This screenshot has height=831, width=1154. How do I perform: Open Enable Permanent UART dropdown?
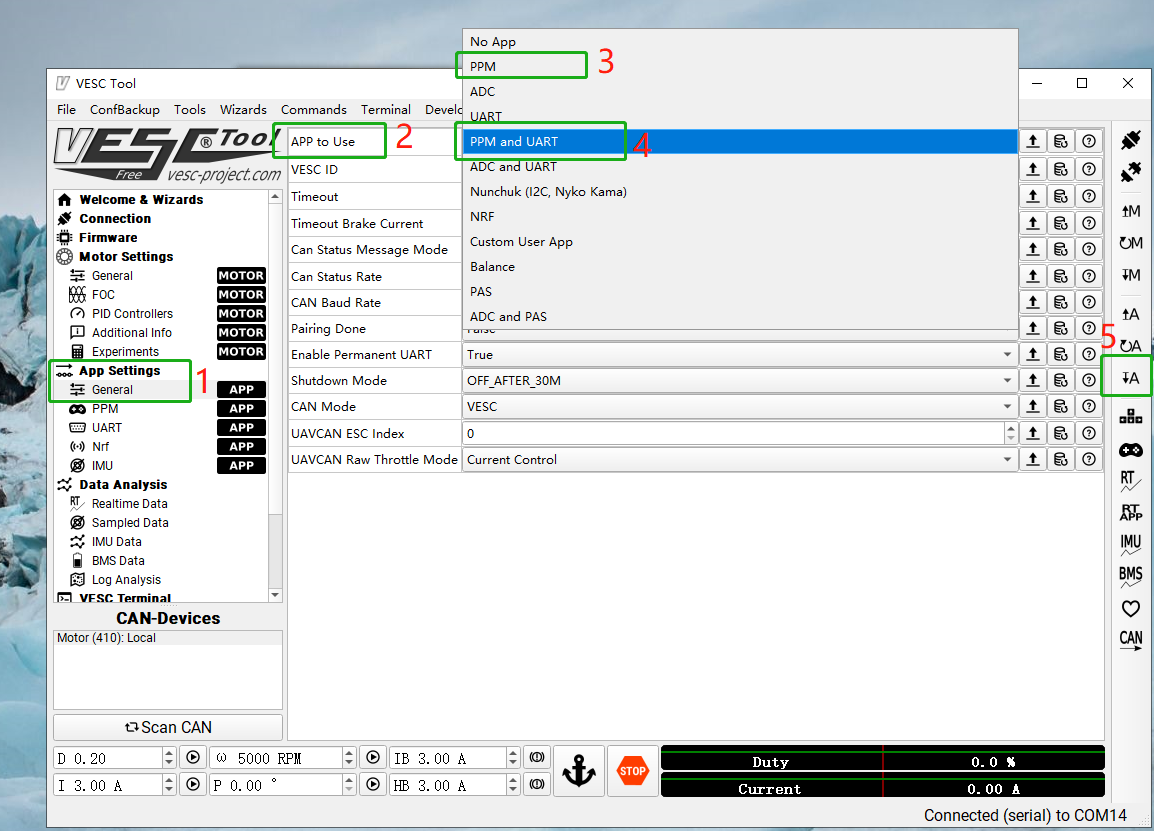tap(740, 354)
